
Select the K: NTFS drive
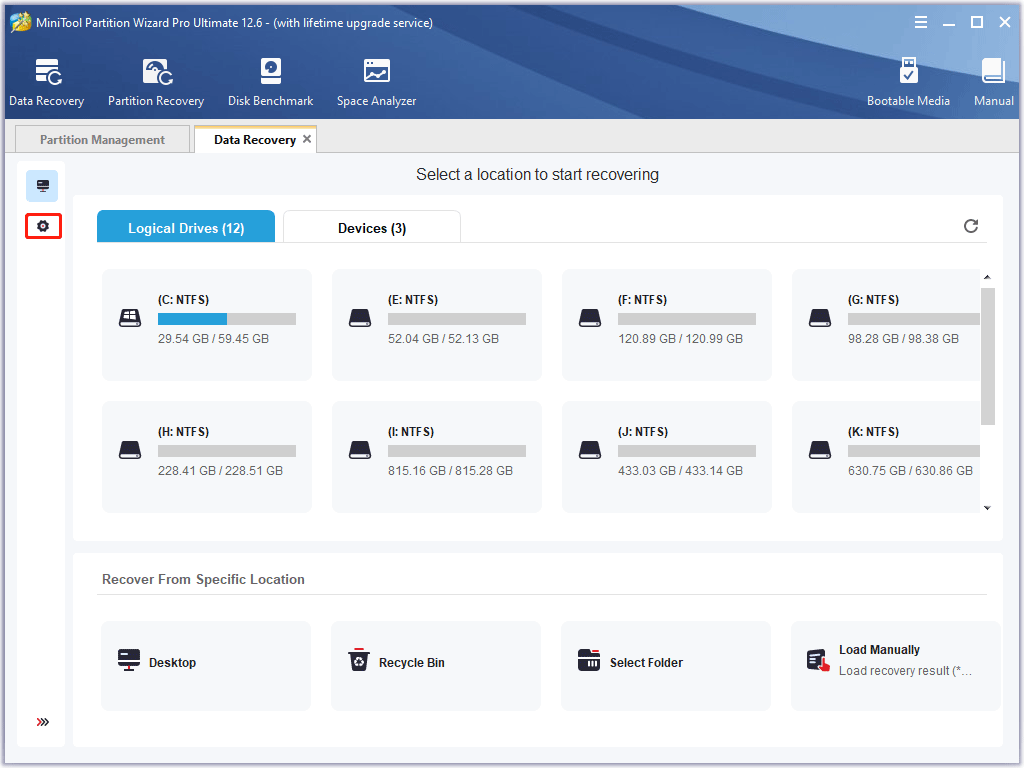click(886, 456)
